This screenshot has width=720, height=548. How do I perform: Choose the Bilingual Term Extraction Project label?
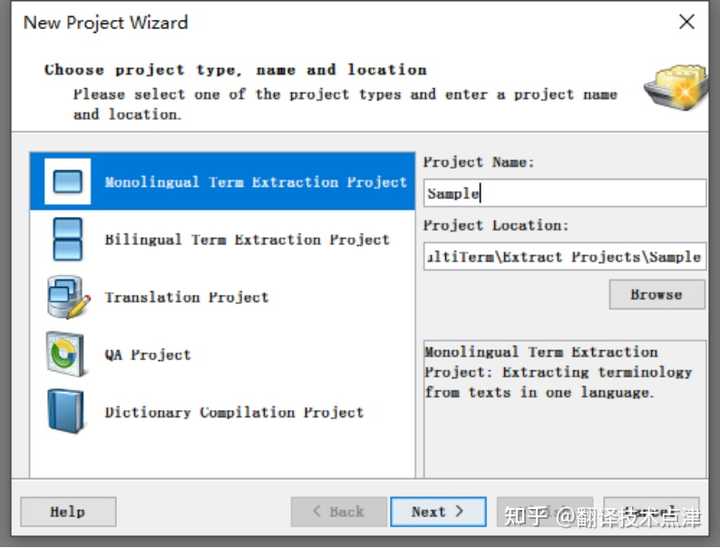[247, 240]
